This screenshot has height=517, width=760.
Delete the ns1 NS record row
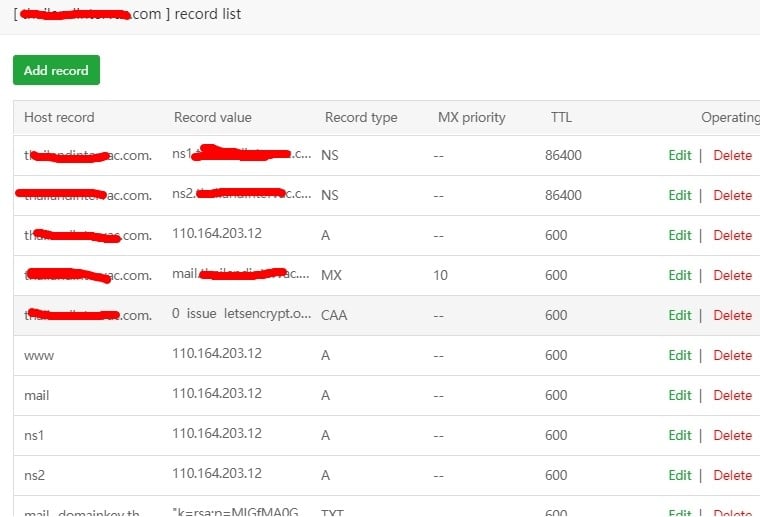(x=732, y=155)
